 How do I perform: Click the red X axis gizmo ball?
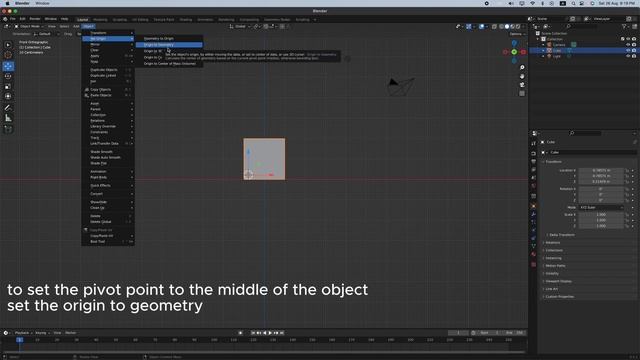tap(523, 52)
